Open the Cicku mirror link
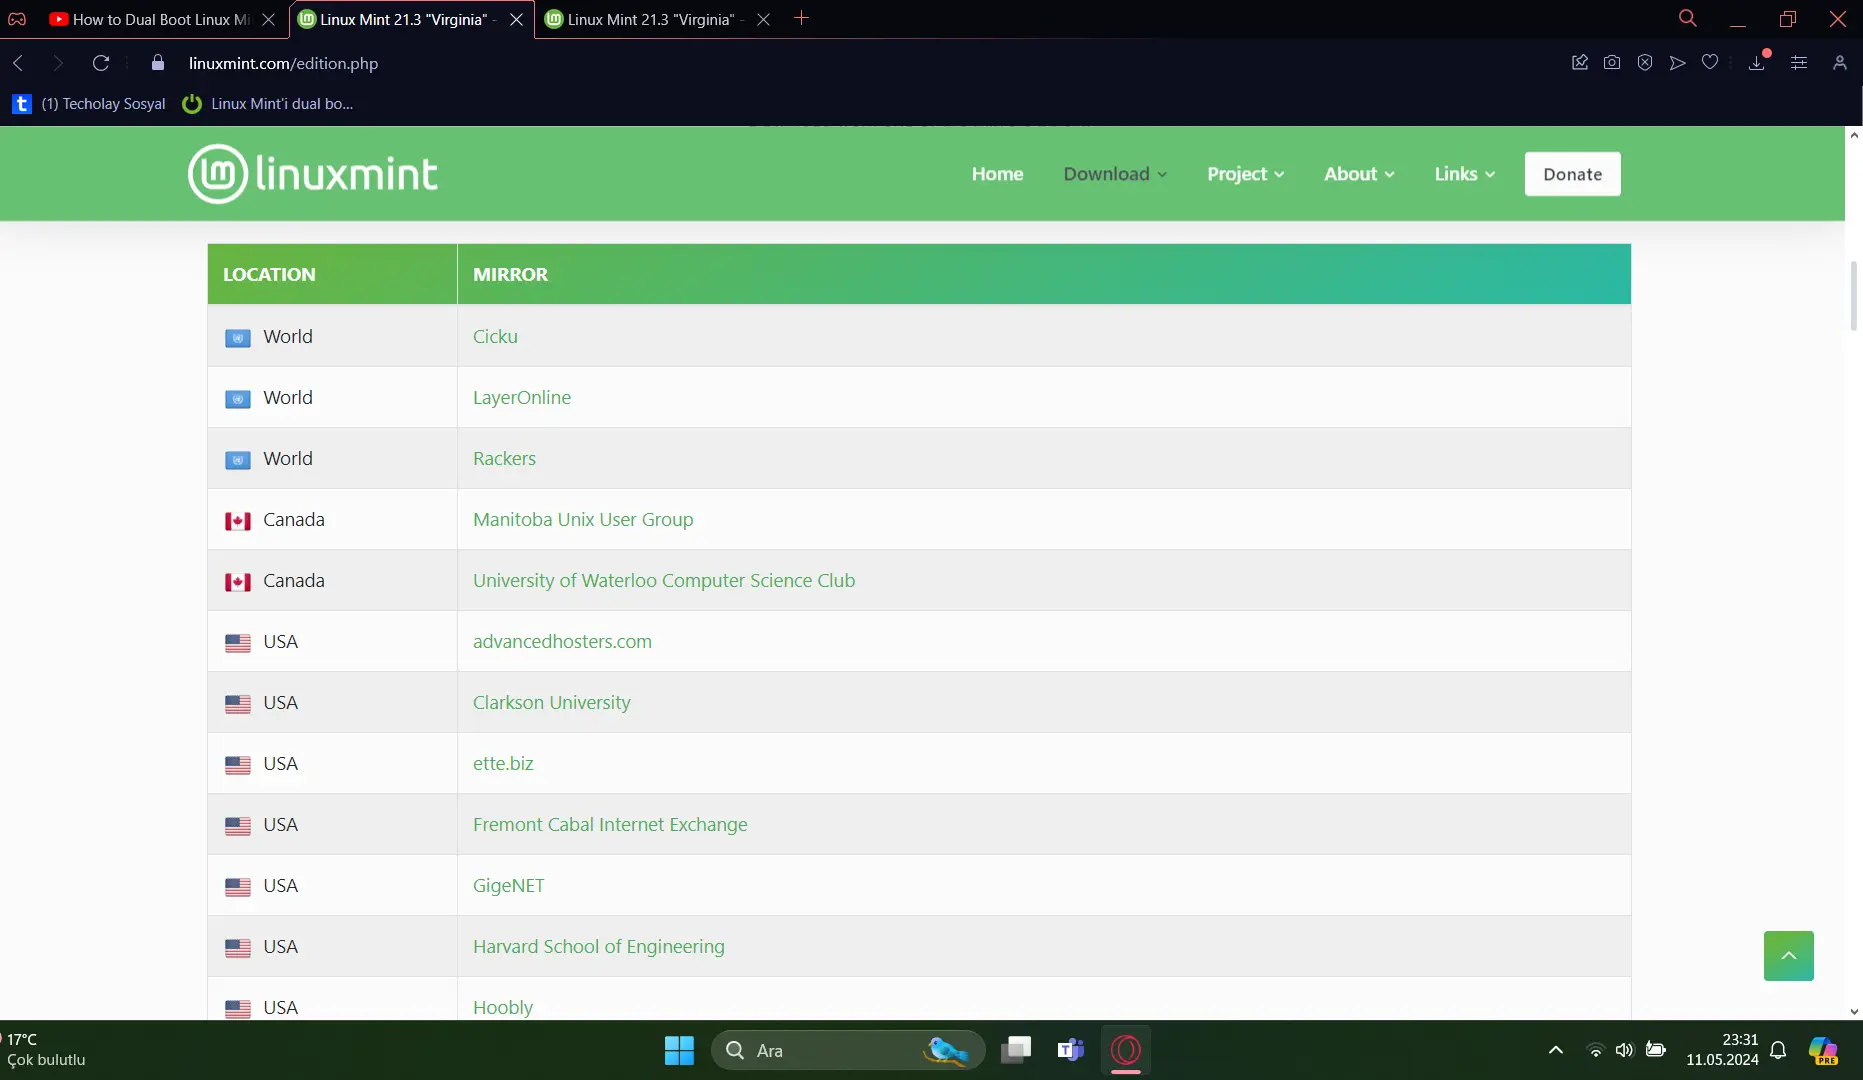The height and width of the screenshot is (1080, 1863). point(495,336)
